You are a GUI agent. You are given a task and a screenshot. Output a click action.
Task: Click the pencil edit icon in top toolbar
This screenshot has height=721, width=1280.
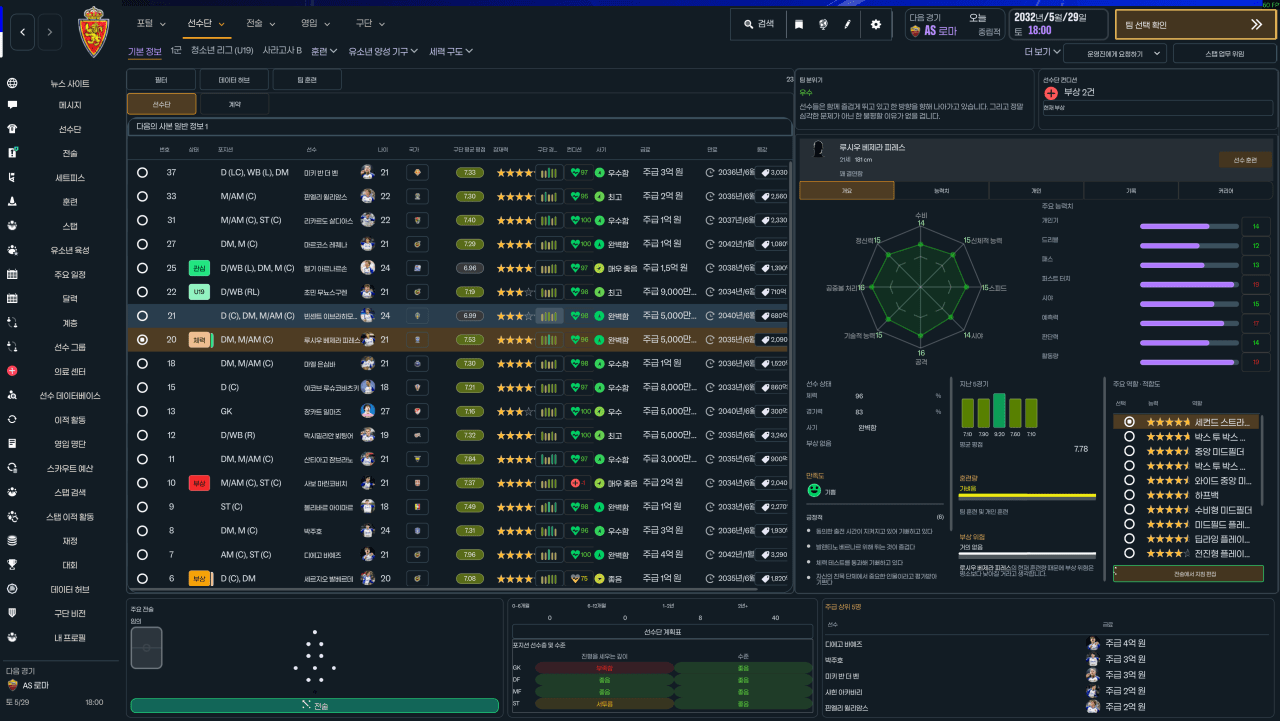pyautogui.click(x=848, y=24)
